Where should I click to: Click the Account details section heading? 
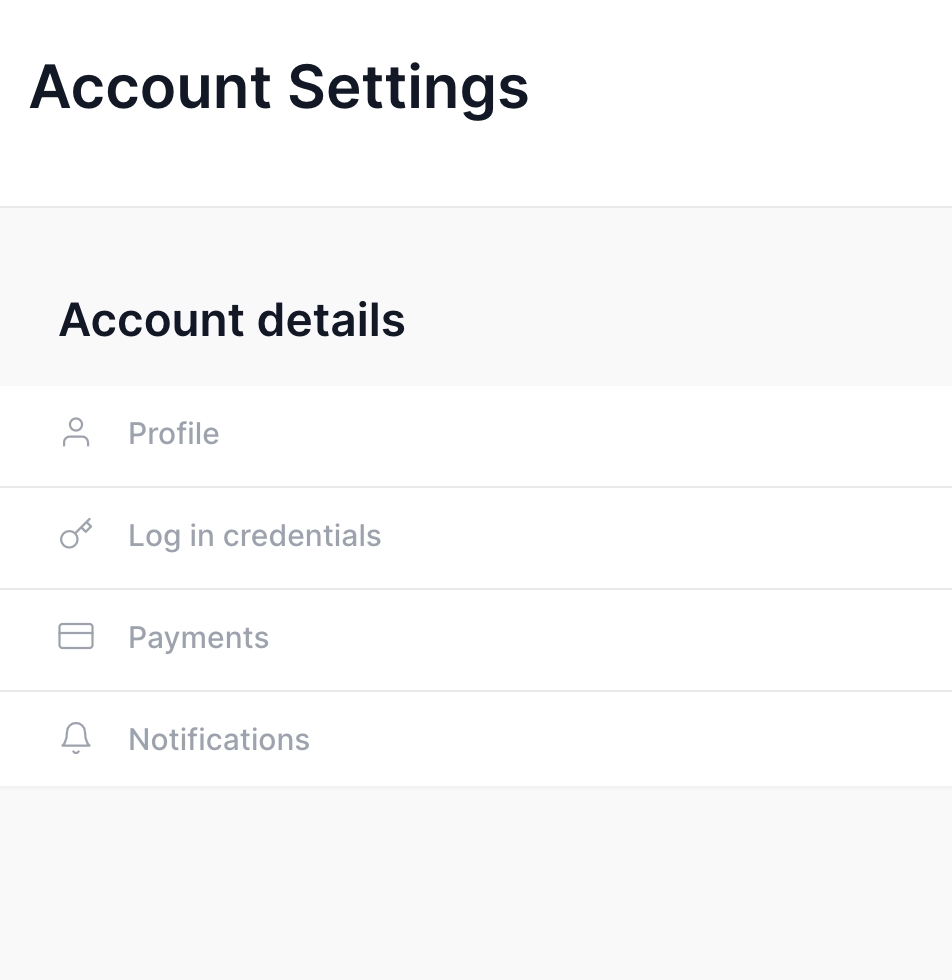coord(232,320)
